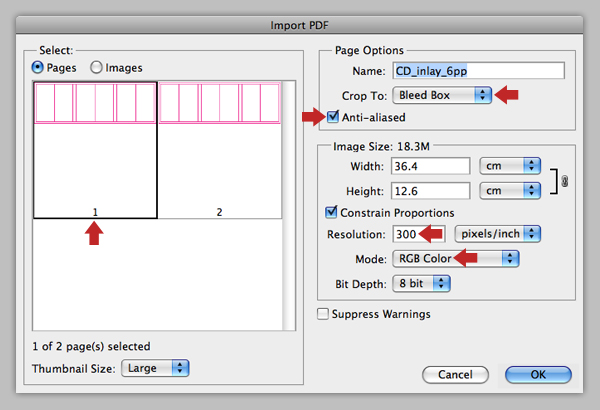
Task: Confirm import with OK button
Action: (538, 374)
